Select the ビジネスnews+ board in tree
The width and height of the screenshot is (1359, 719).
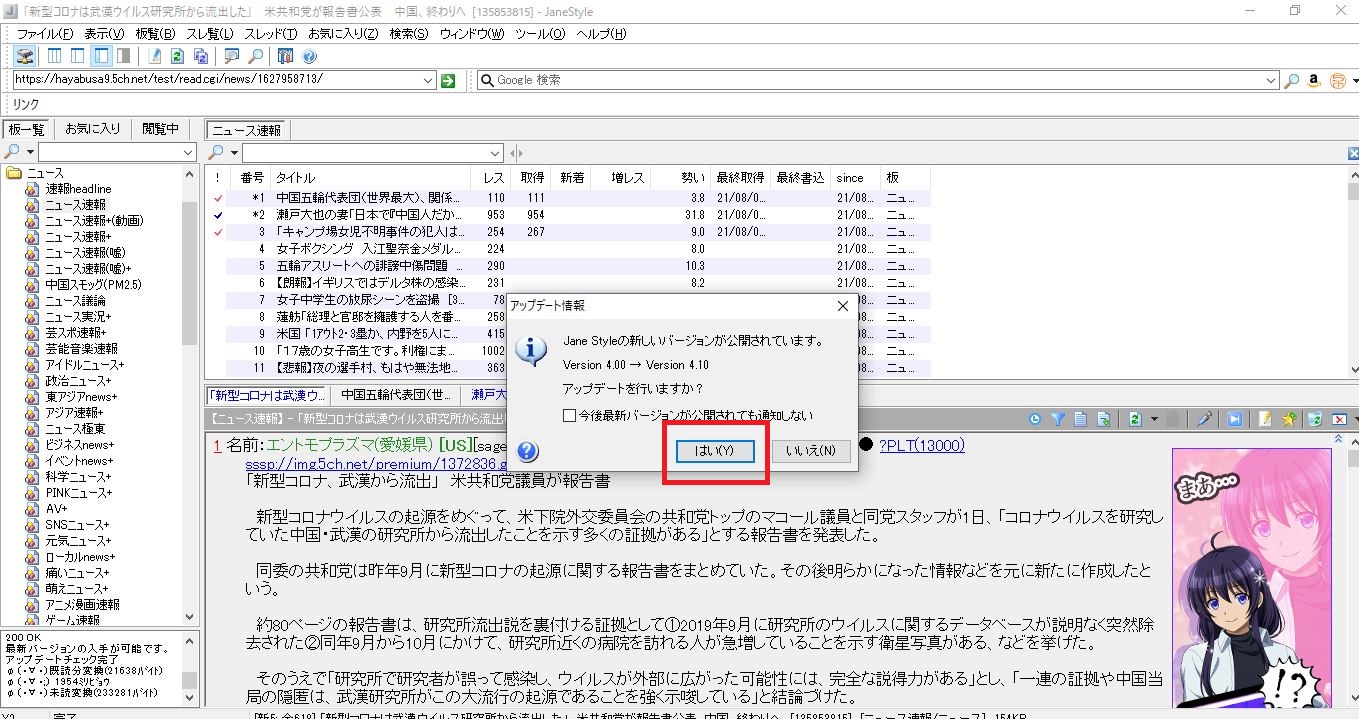point(79,445)
